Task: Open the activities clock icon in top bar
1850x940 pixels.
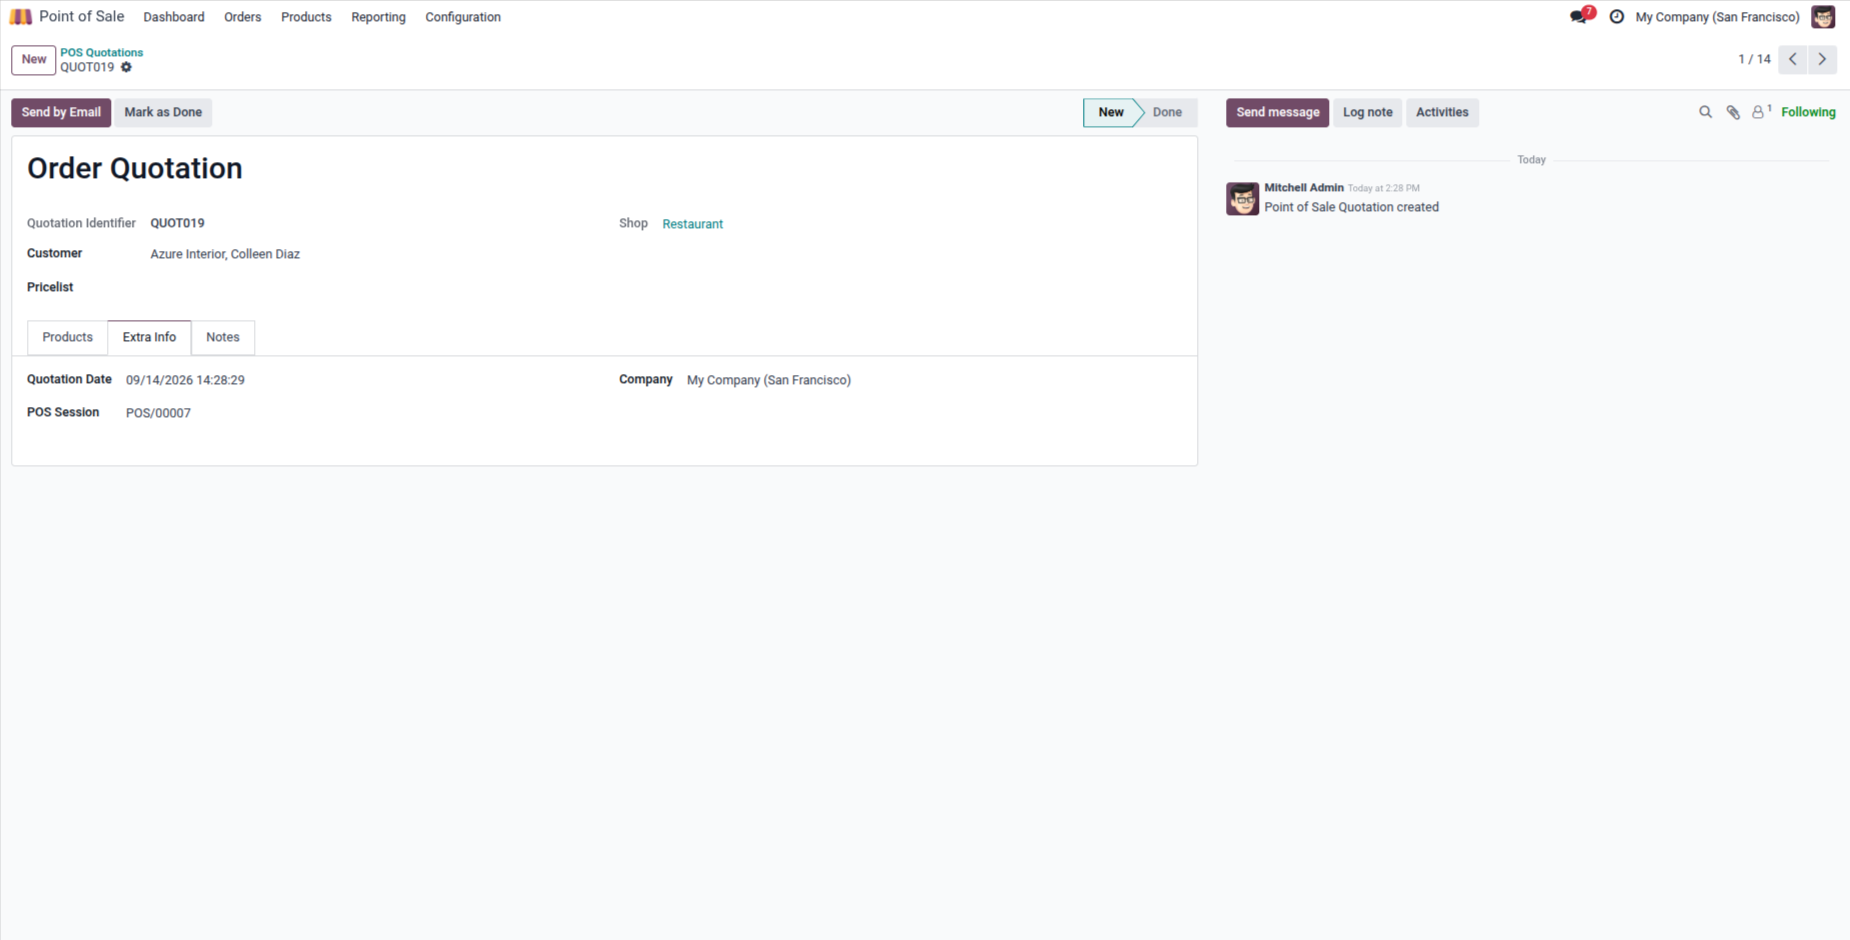Action: pos(1616,17)
